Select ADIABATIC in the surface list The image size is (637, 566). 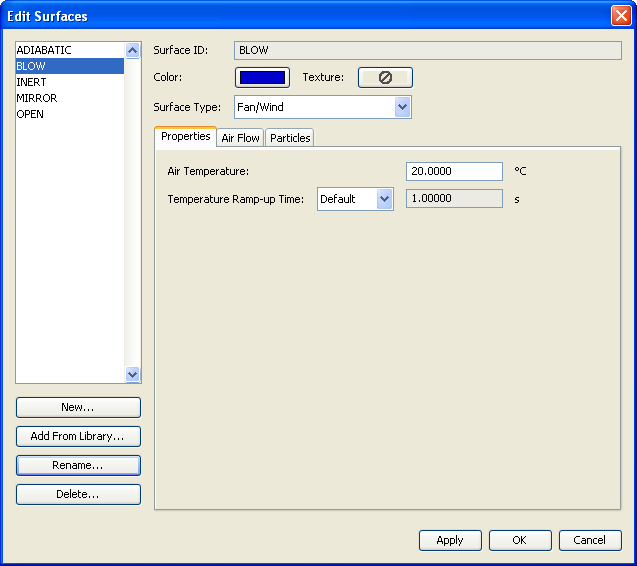tap(44, 50)
